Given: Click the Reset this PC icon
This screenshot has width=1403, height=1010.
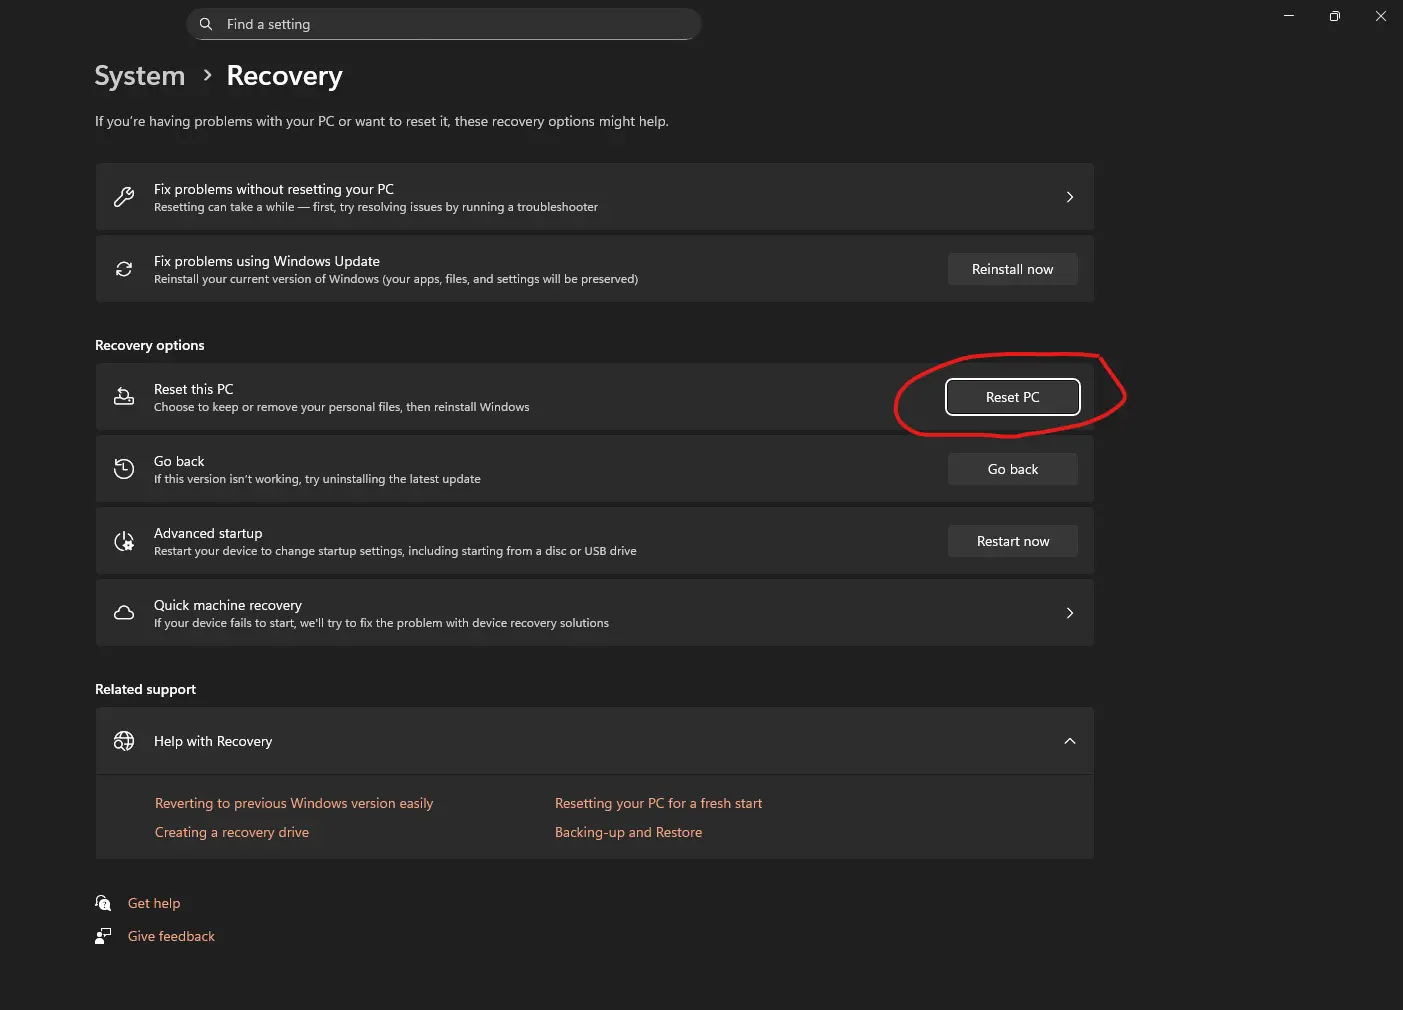Looking at the screenshot, I should coord(124,397).
